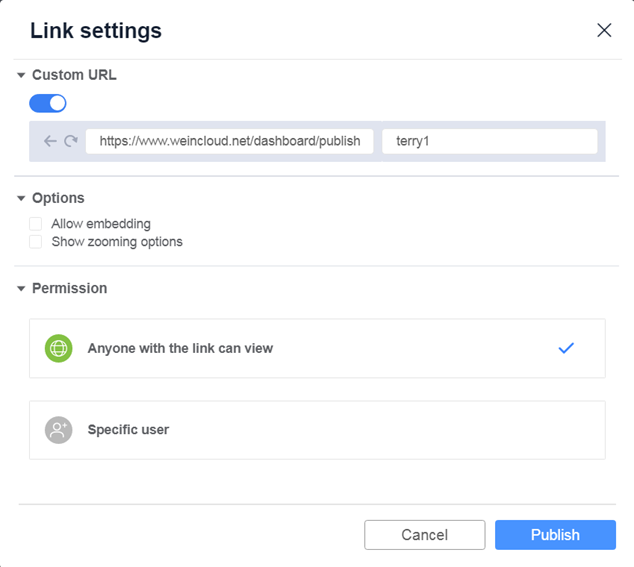Click the weincloud.net base URL field

point(229,141)
